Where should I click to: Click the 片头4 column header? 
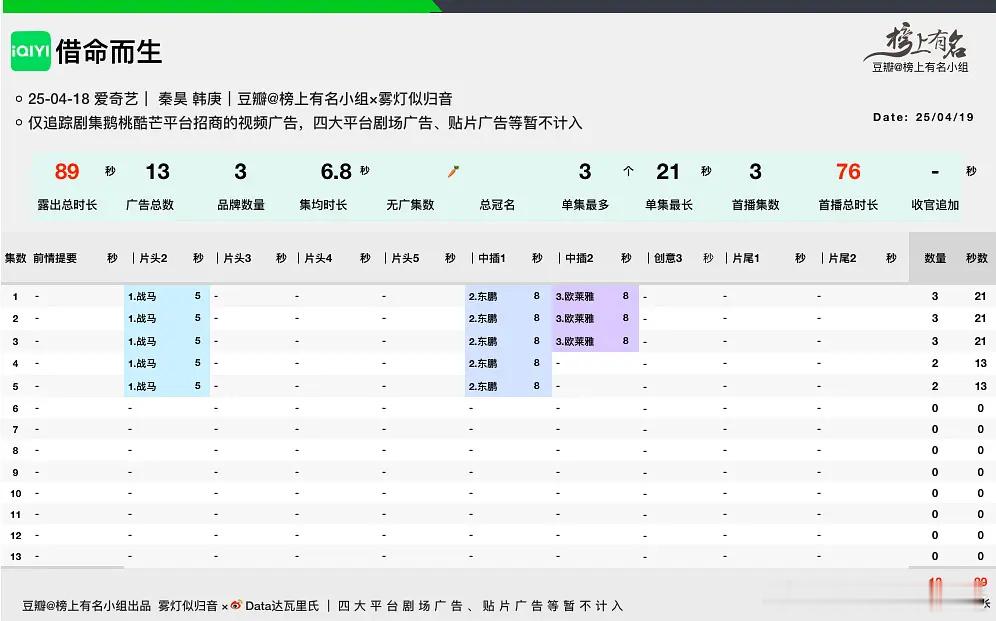(318, 258)
